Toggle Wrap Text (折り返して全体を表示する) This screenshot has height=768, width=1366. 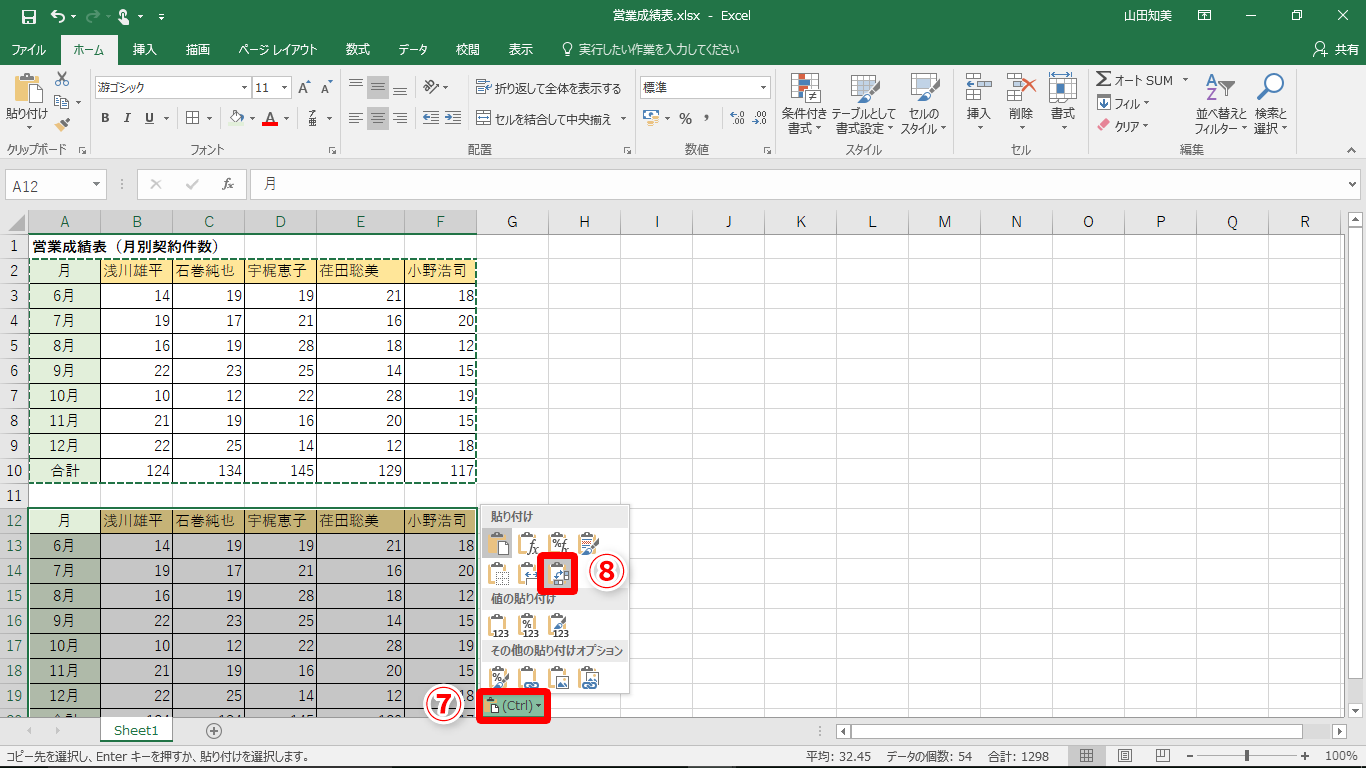[549, 88]
